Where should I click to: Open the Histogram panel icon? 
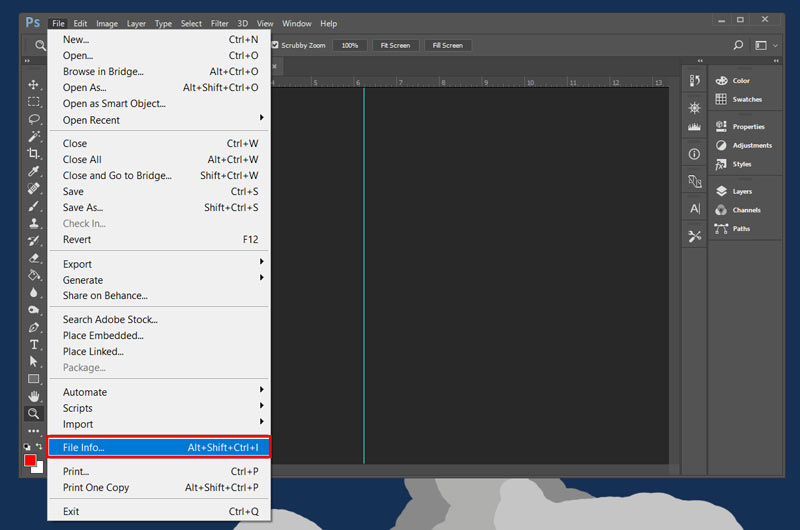pos(694,127)
